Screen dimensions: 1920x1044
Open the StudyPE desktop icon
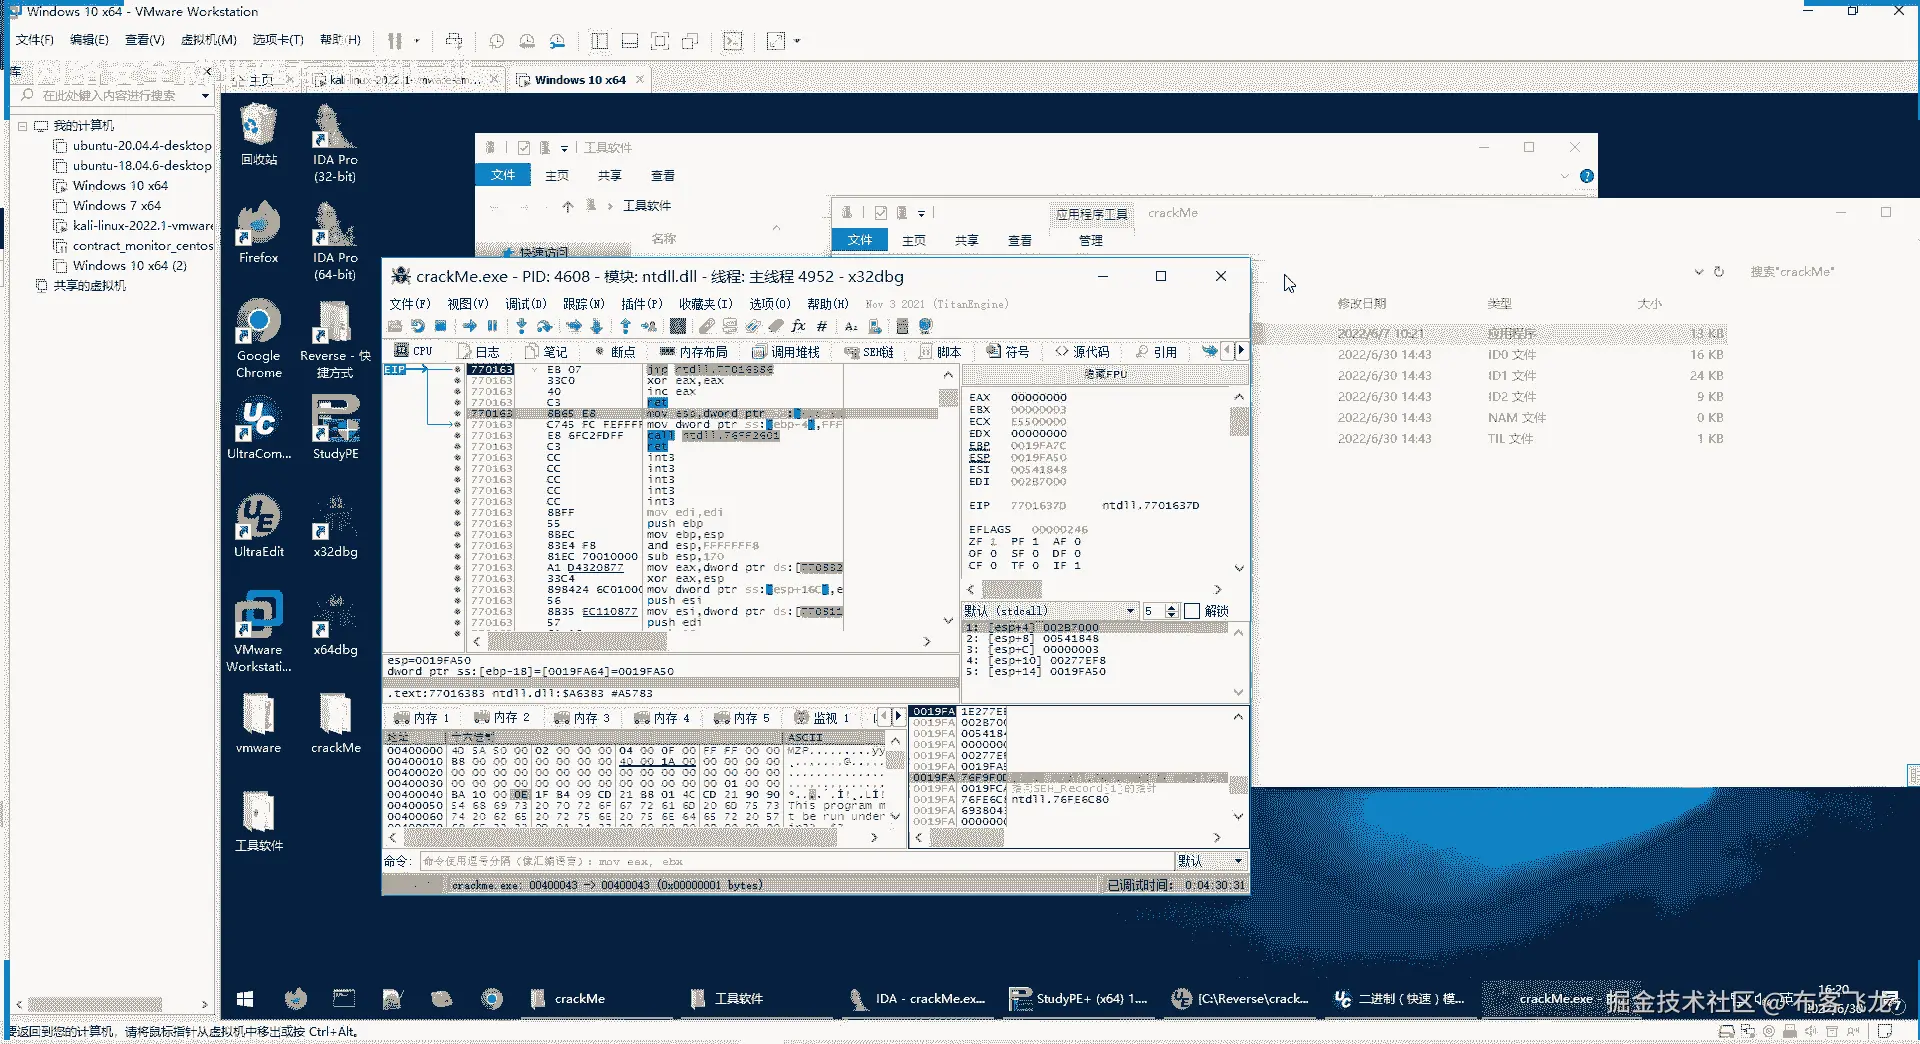tap(335, 427)
